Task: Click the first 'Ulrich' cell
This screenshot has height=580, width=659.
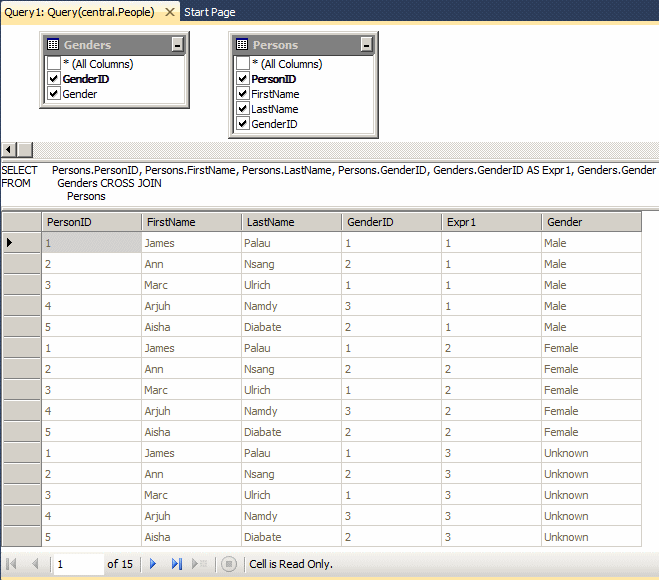Action: (x=292, y=285)
